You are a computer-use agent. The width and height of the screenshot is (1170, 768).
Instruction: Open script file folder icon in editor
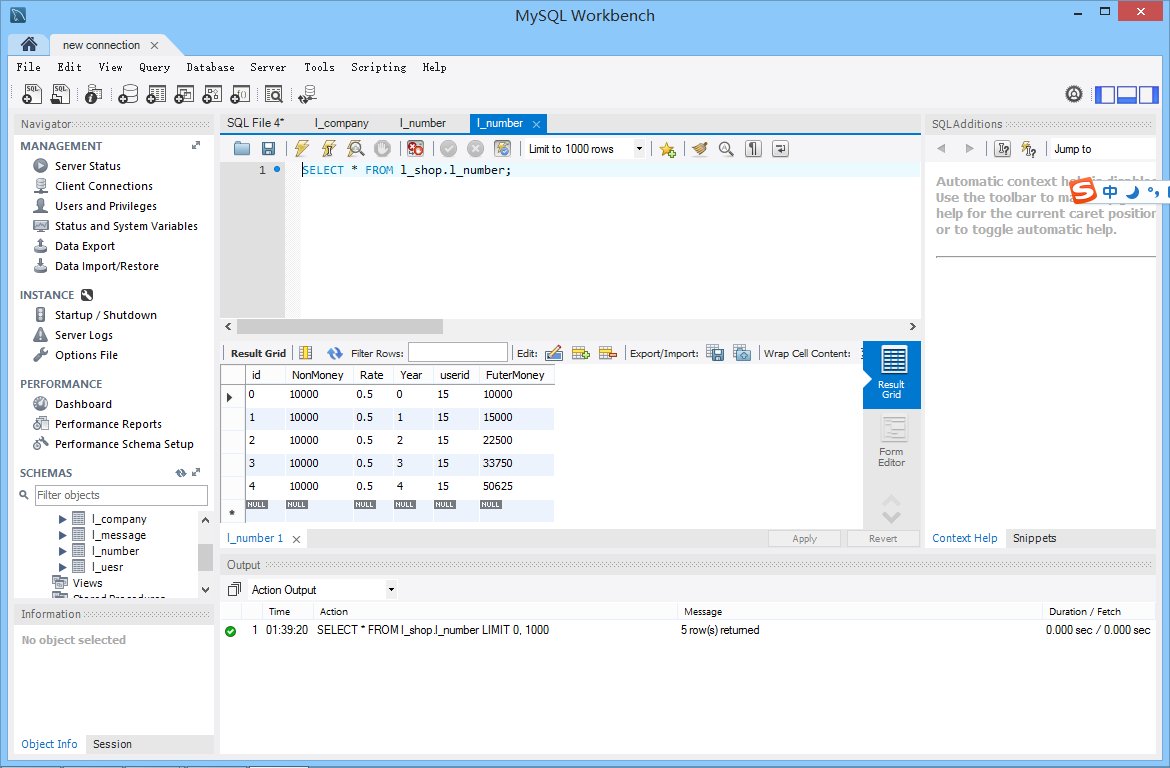[242, 149]
